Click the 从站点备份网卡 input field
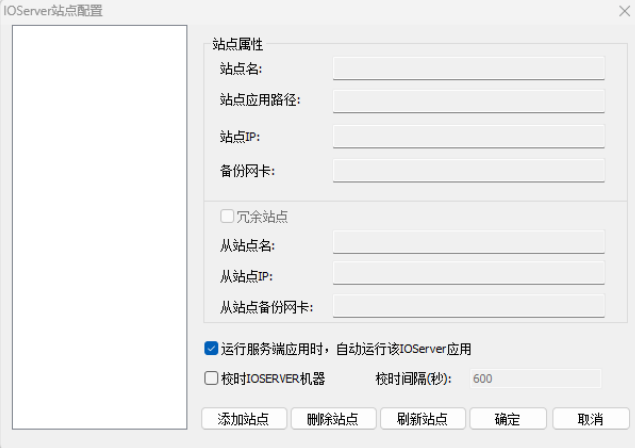Viewport: 635px width, 448px height. 469,306
